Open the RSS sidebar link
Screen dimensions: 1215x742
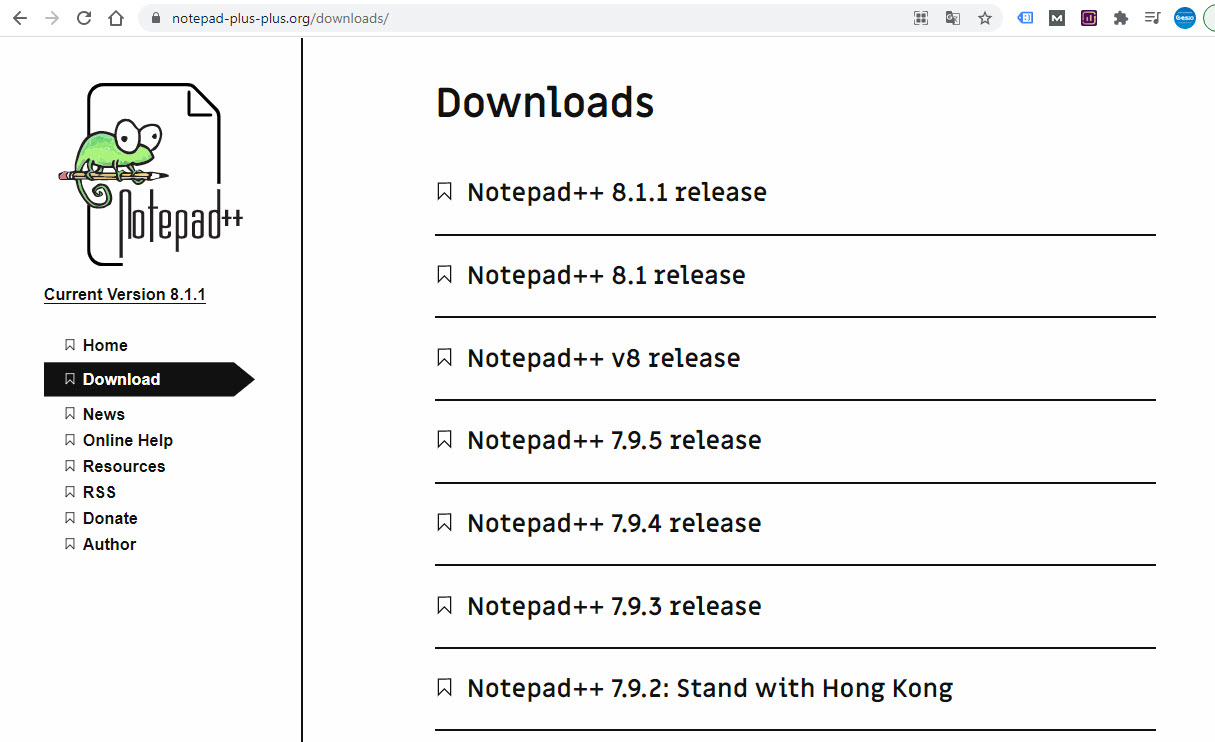tap(99, 492)
